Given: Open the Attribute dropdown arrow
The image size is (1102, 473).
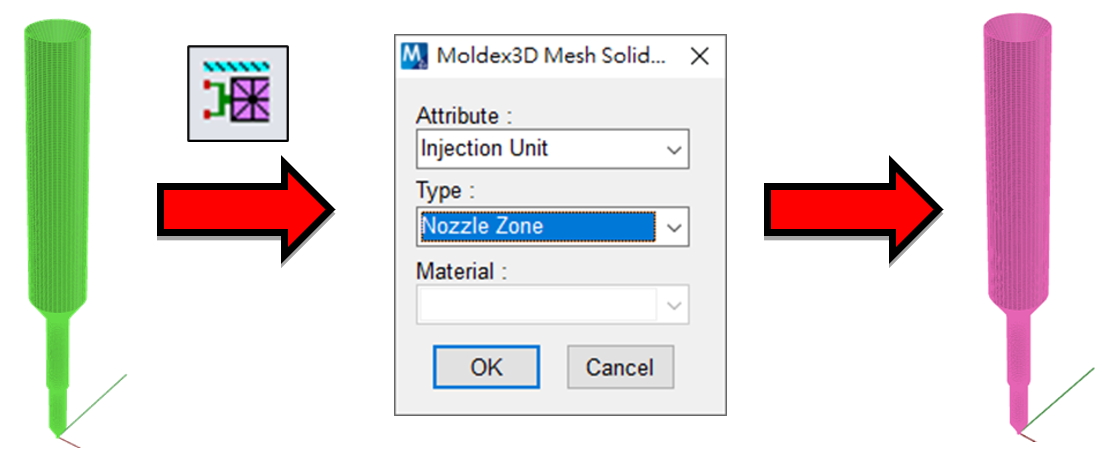Looking at the screenshot, I should (673, 149).
